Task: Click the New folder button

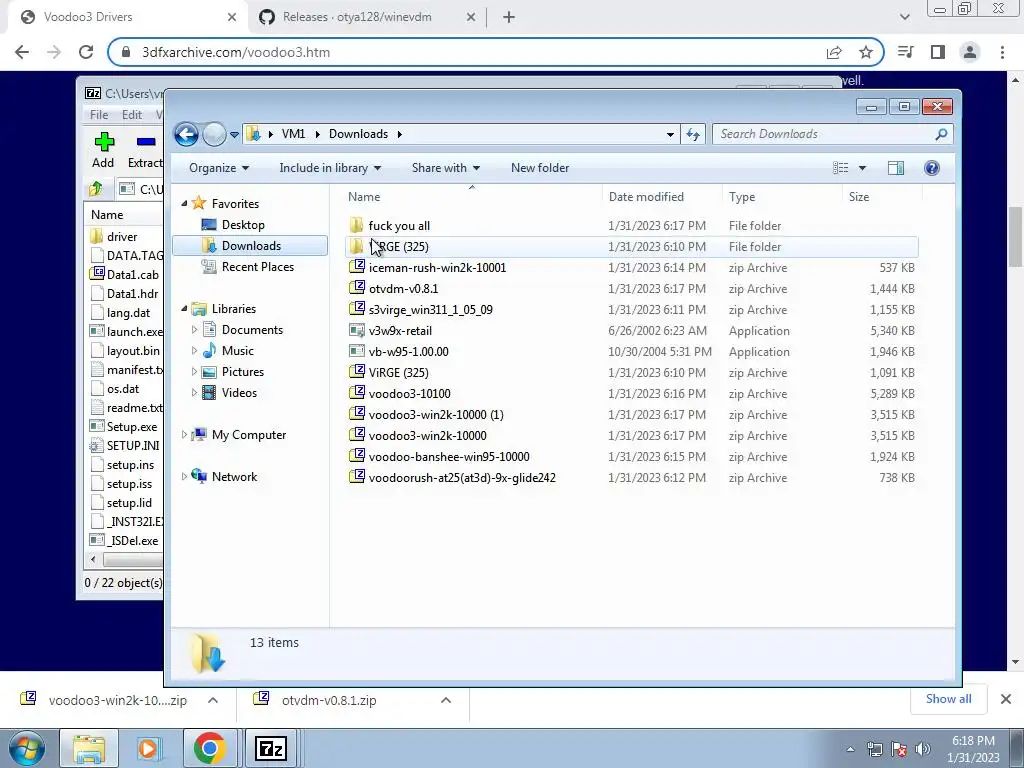Action: 540,168
